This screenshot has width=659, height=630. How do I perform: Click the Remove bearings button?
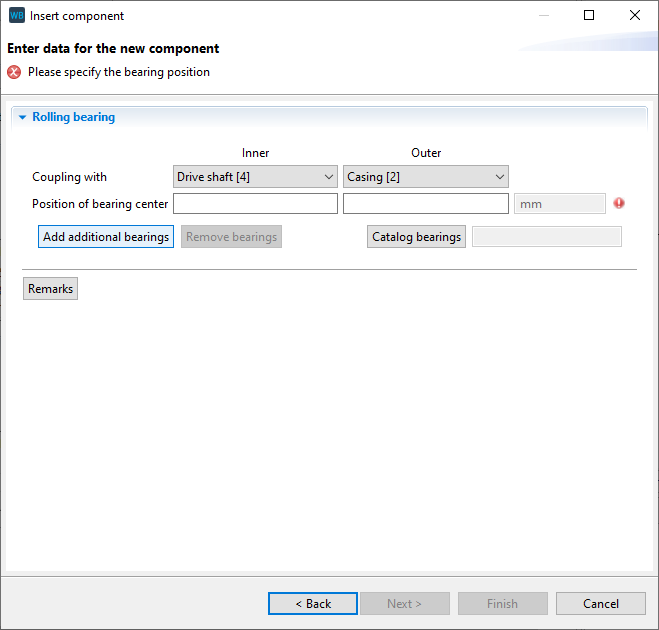(231, 237)
